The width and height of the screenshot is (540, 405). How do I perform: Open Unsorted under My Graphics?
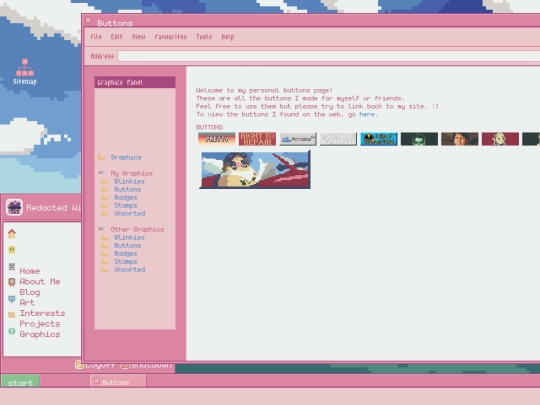129,214
